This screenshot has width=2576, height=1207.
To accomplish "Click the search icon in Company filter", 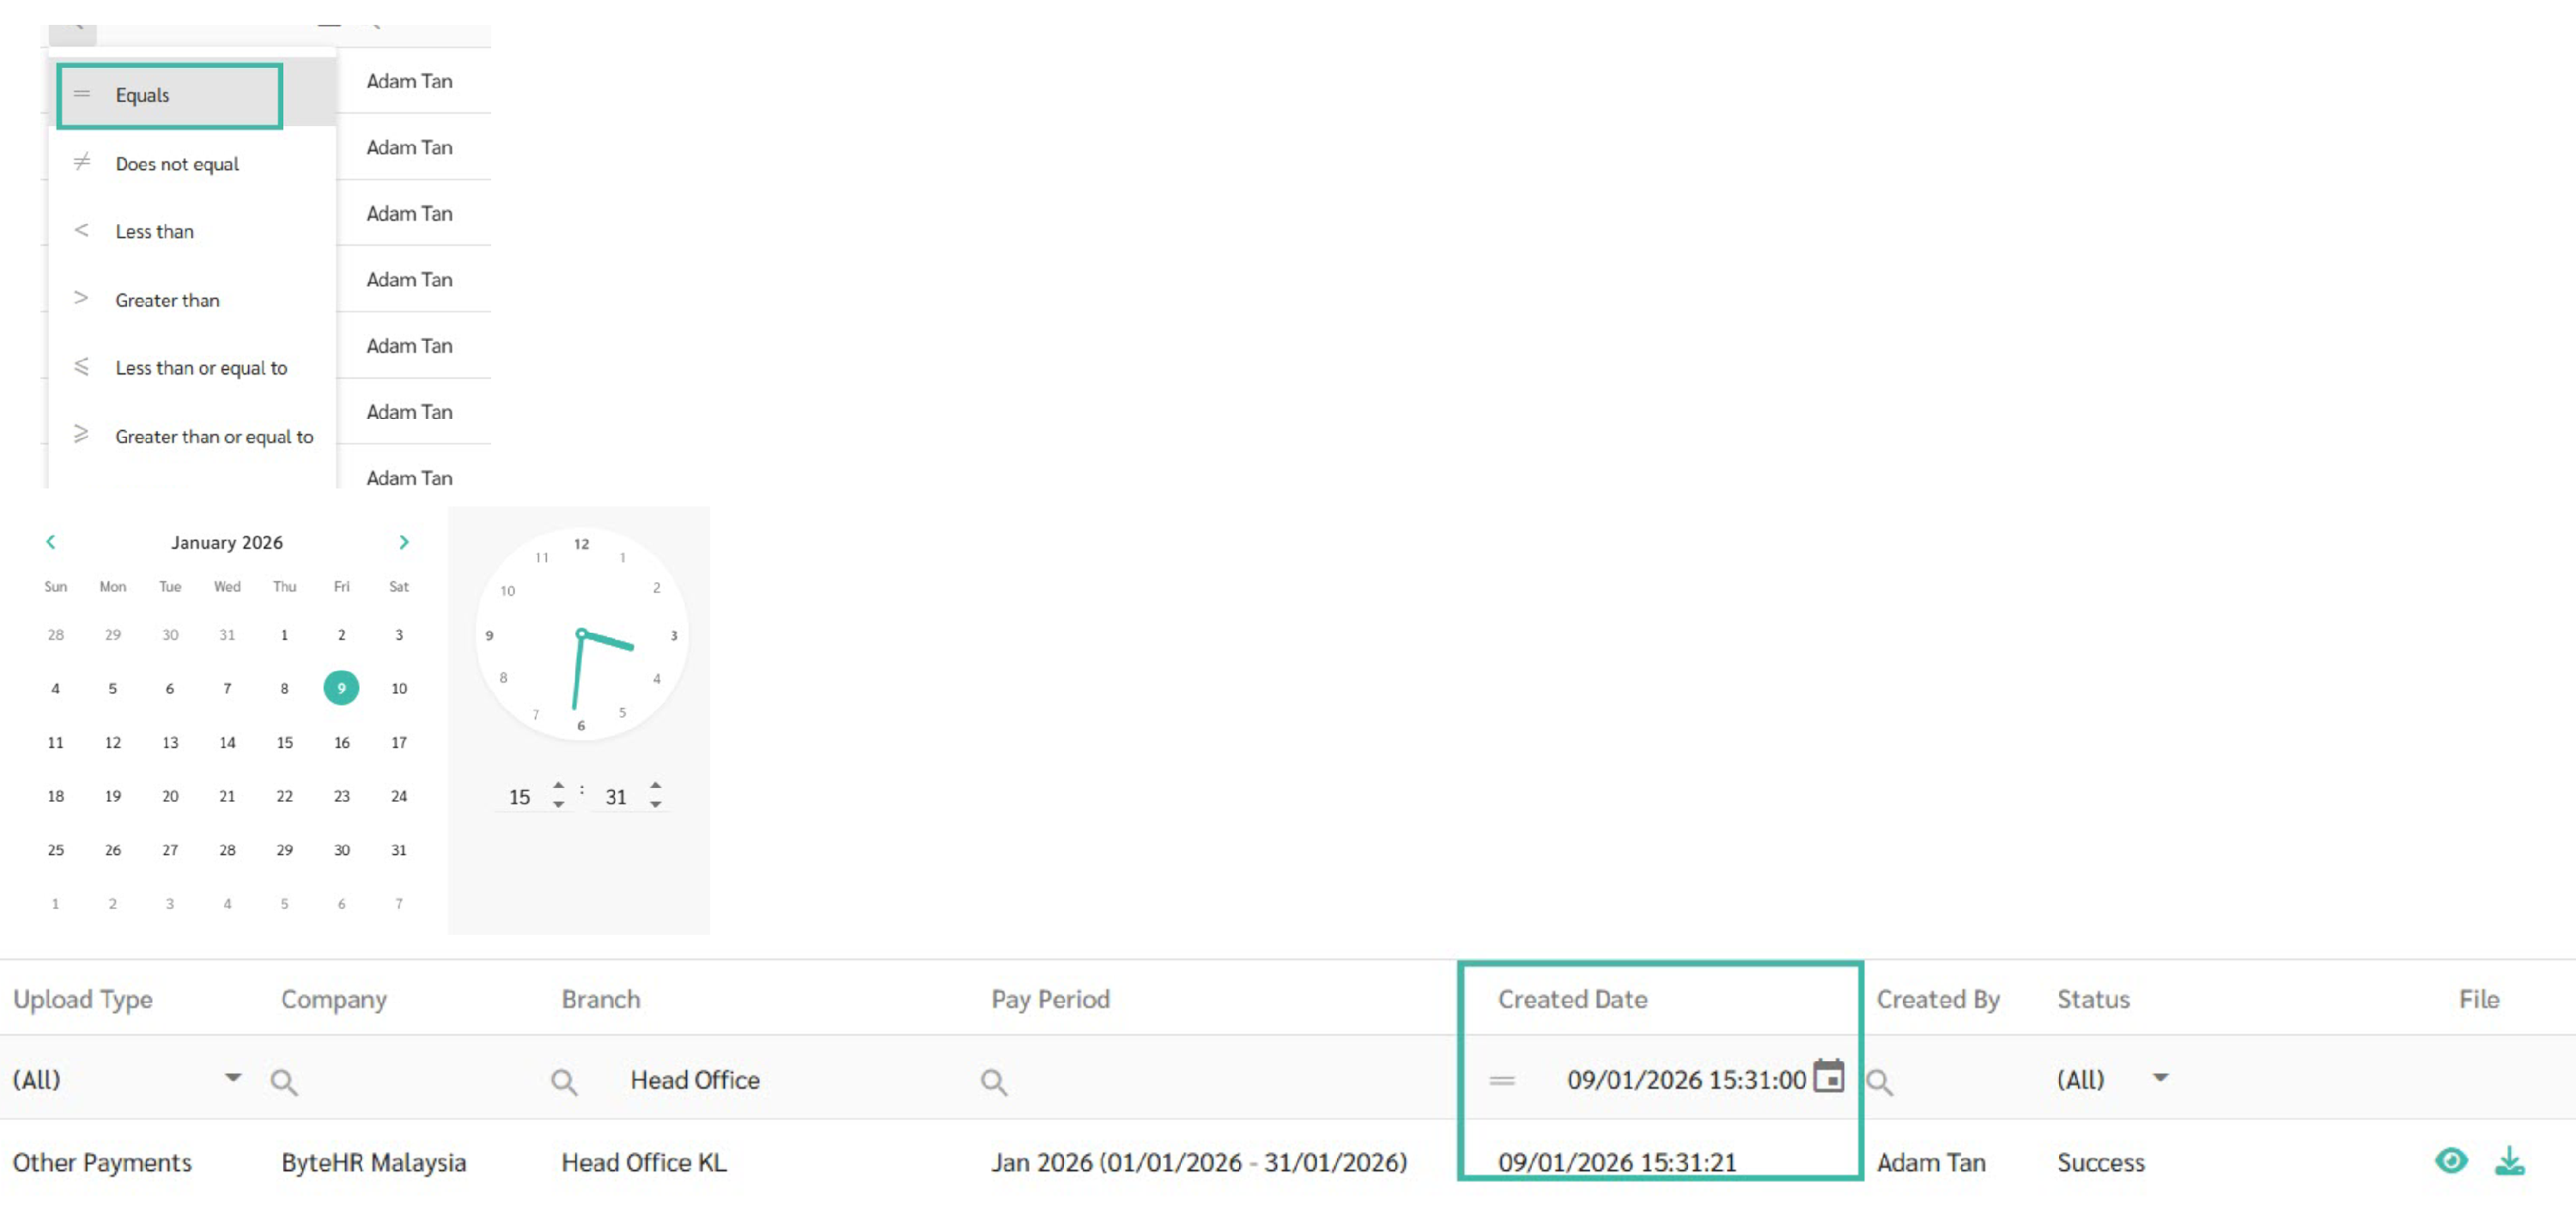I will coord(284,1081).
